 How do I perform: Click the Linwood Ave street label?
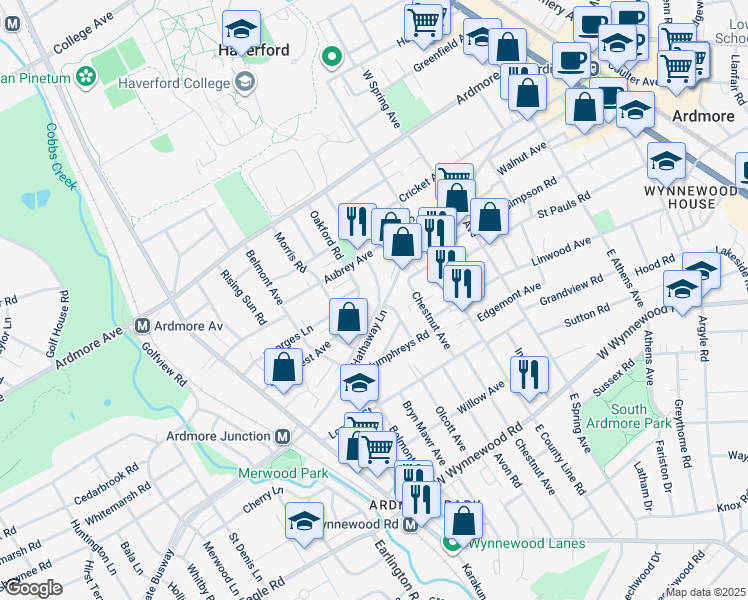(561, 252)
